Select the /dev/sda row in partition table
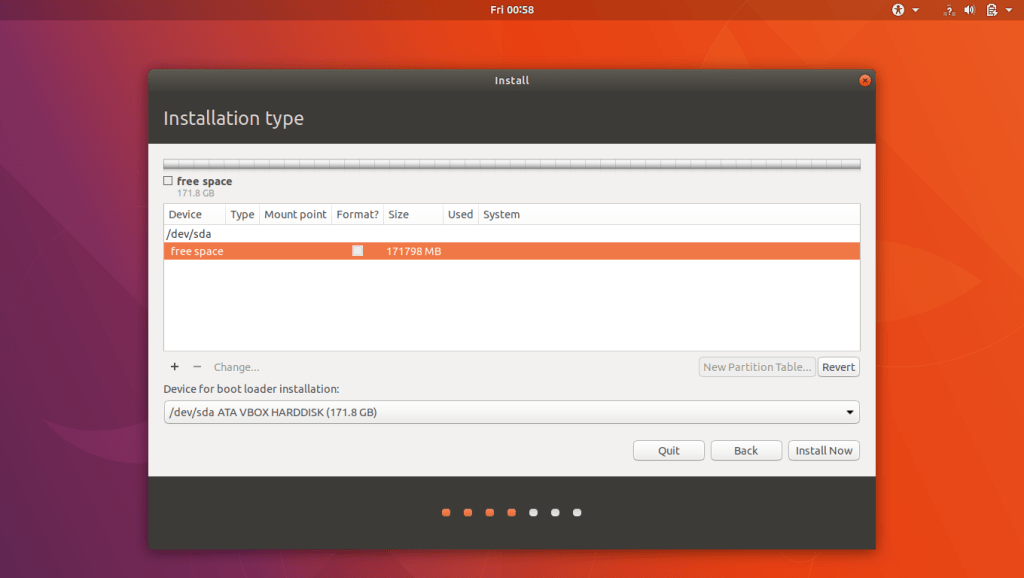Image resolution: width=1024 pixels, height=578 pixels. coord(190,233)
